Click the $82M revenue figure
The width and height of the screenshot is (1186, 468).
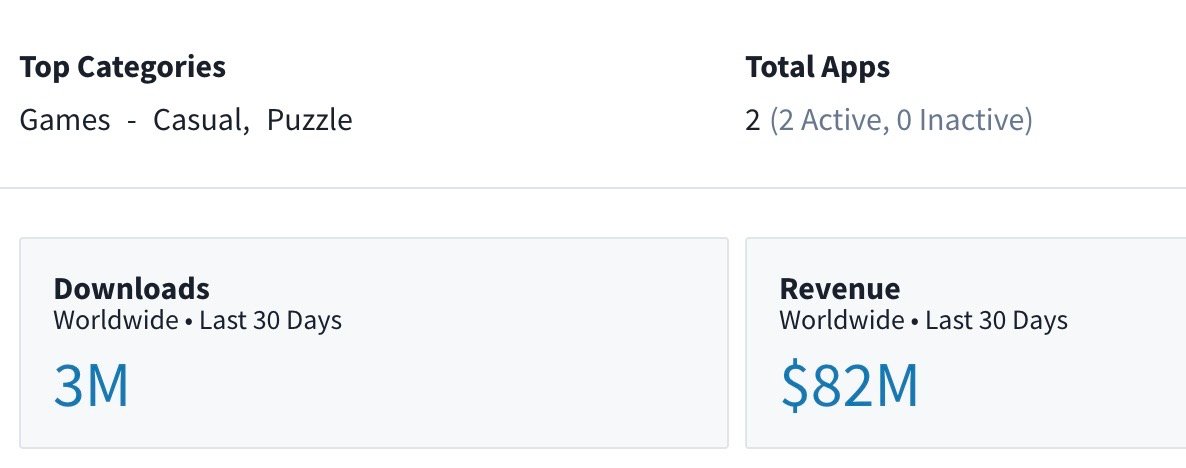[x=848, y=387]
